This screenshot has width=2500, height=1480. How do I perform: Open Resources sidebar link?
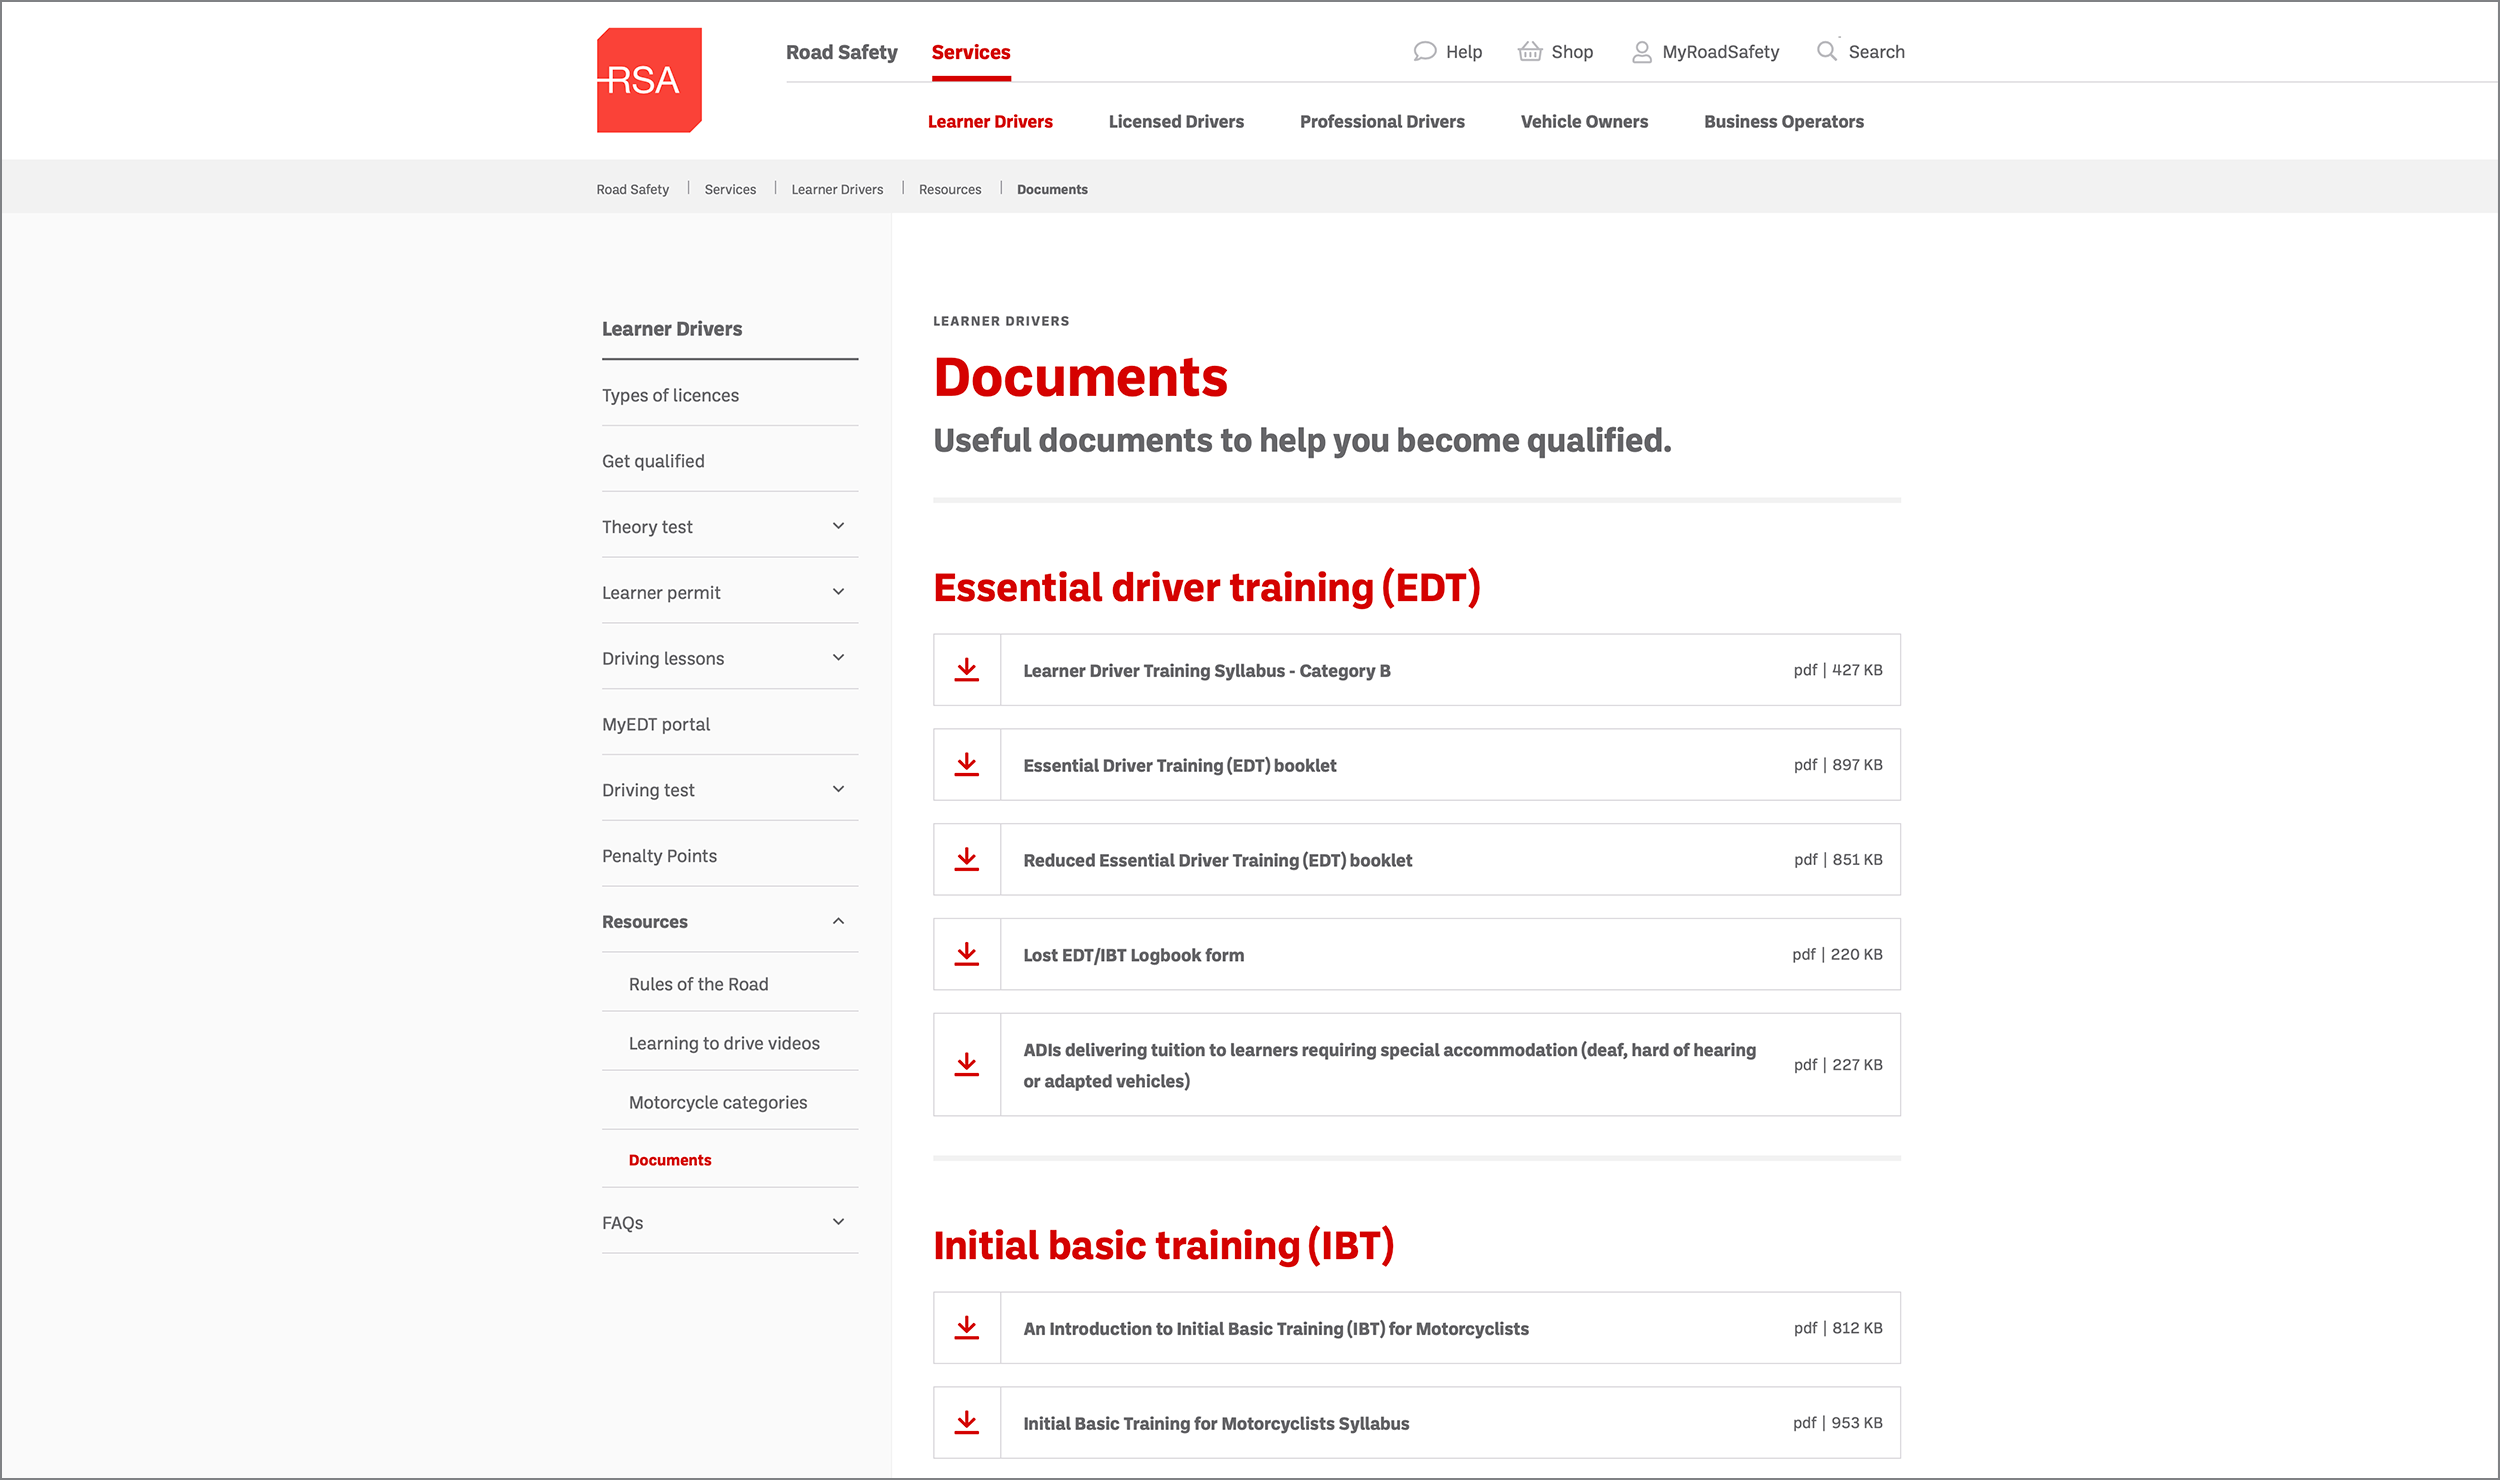(x=645, y=922)
